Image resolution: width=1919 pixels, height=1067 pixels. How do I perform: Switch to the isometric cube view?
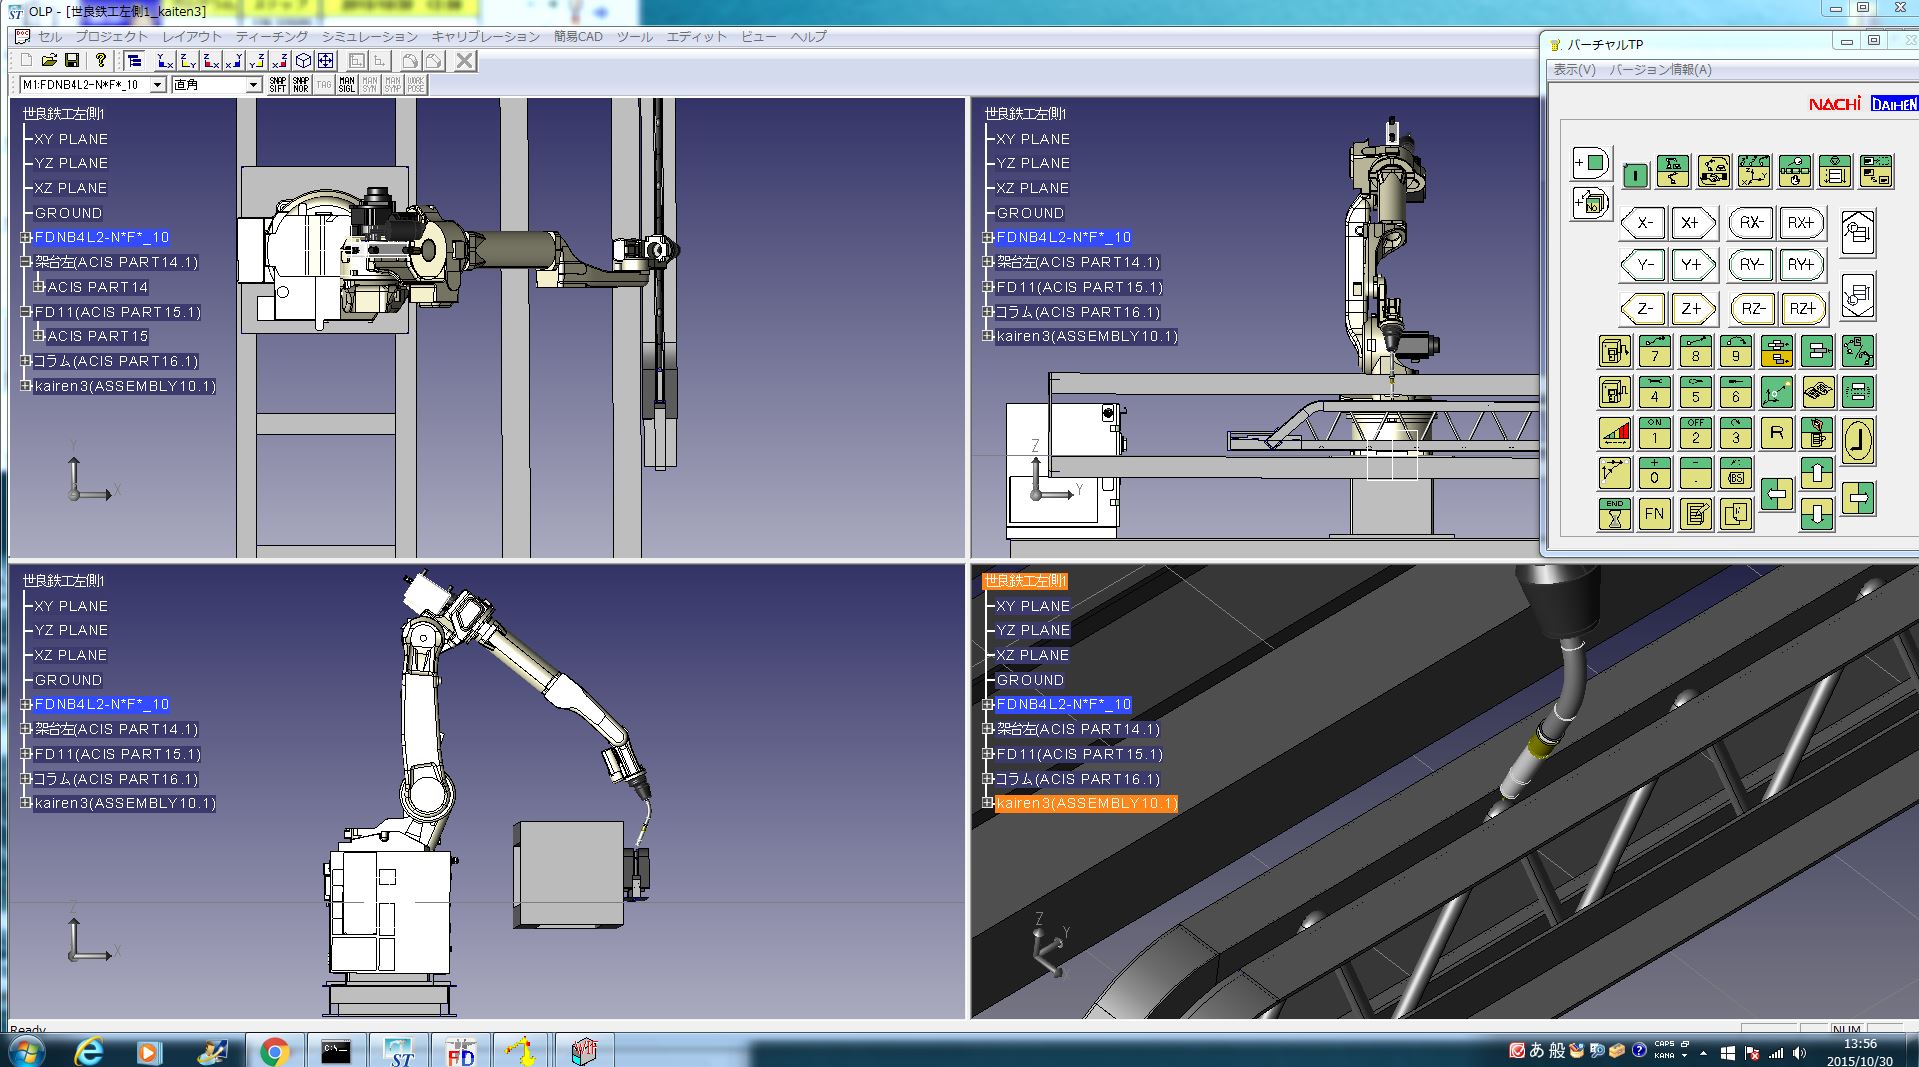click(x=303, y=61)
